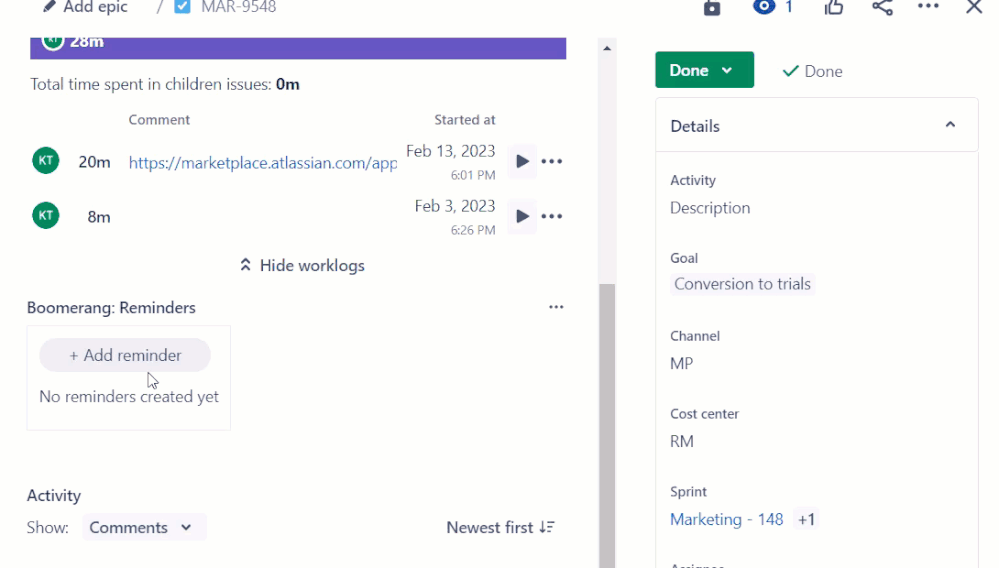The width and height of the screenshot is (999, 568).
Task: Click the Boomerang: Reminders heading
Action: (x=111, y=308)
